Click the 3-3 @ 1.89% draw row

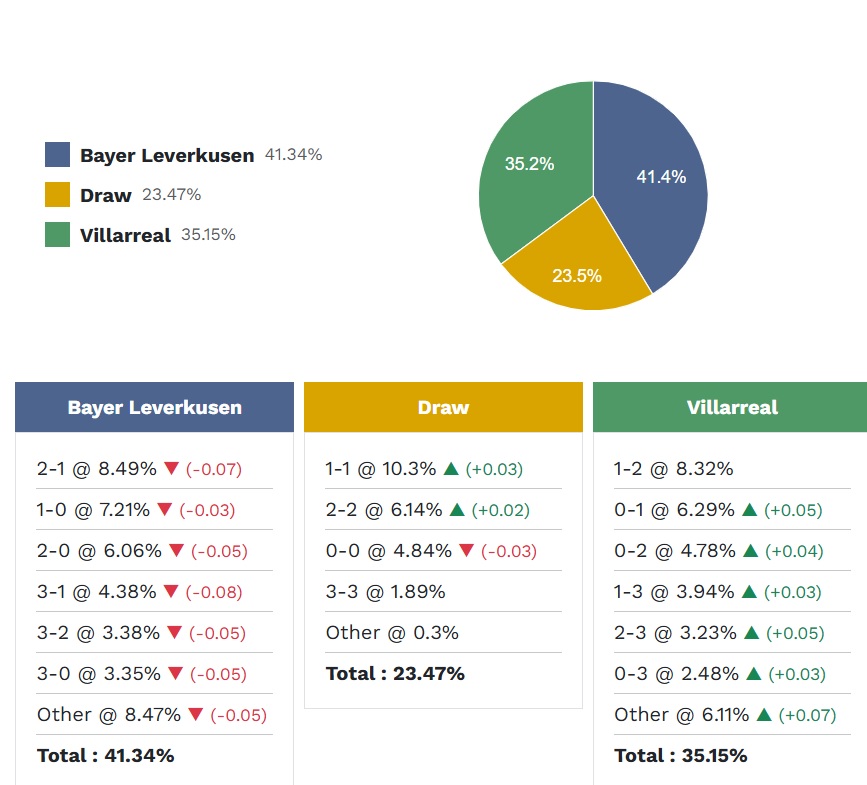point(386,592)
